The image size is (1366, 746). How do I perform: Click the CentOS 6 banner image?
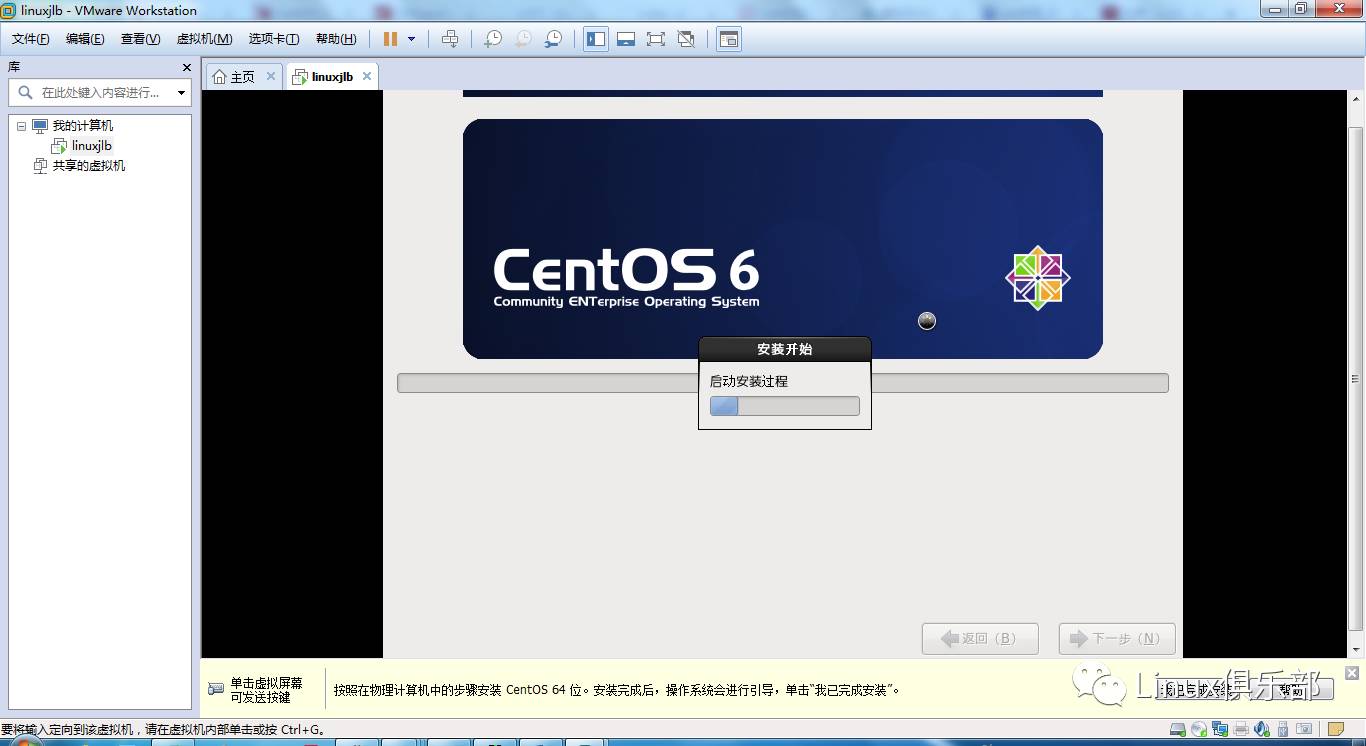(x=782, y=239)
